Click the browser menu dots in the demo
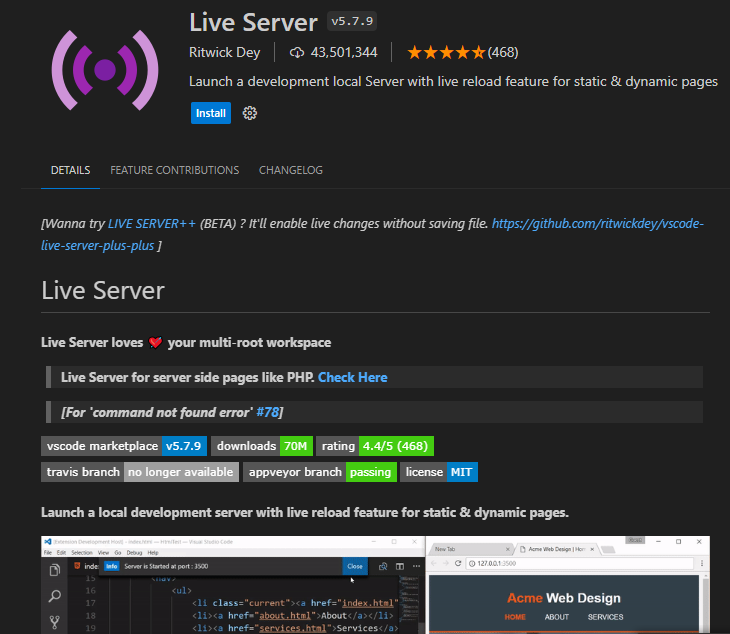The height and width of the screenshot is (634, 730). (x=702, y=563)
